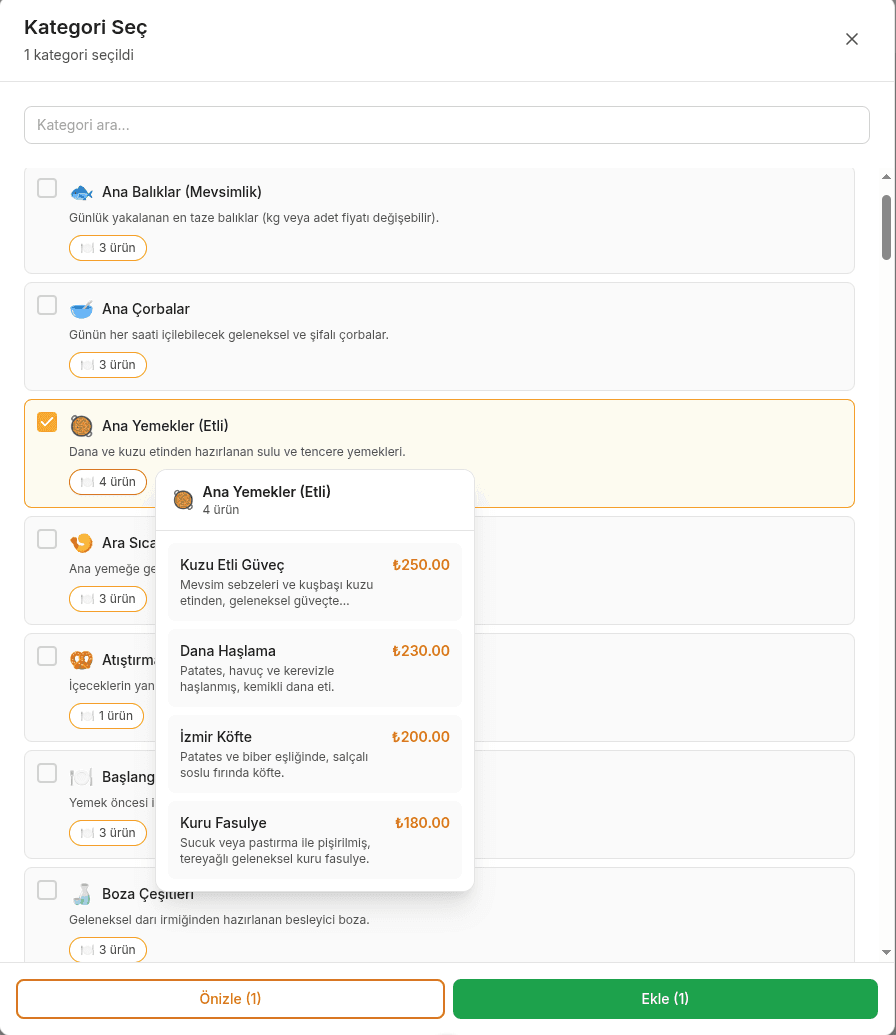
Task: Click the bottle icon for Boza Çeşitleri
Action: click(81, 894)
